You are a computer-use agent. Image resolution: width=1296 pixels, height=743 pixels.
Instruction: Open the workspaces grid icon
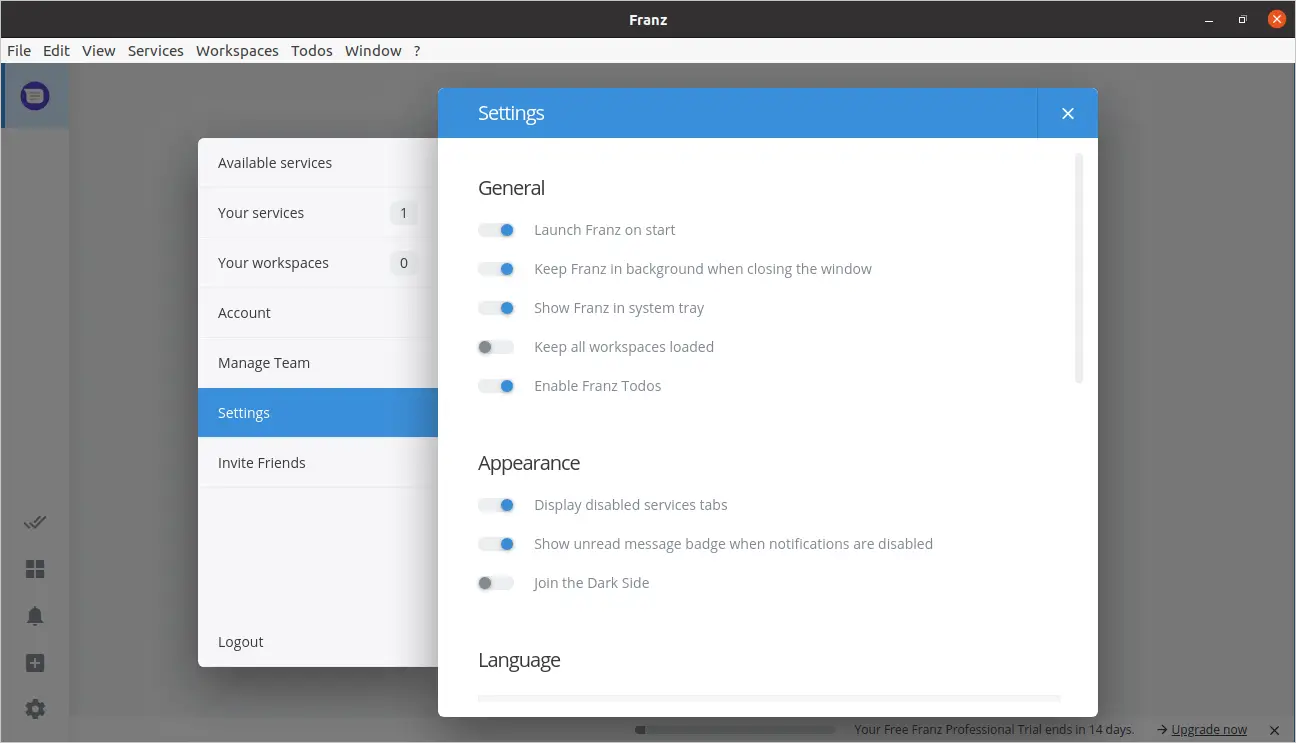point(35,569)
